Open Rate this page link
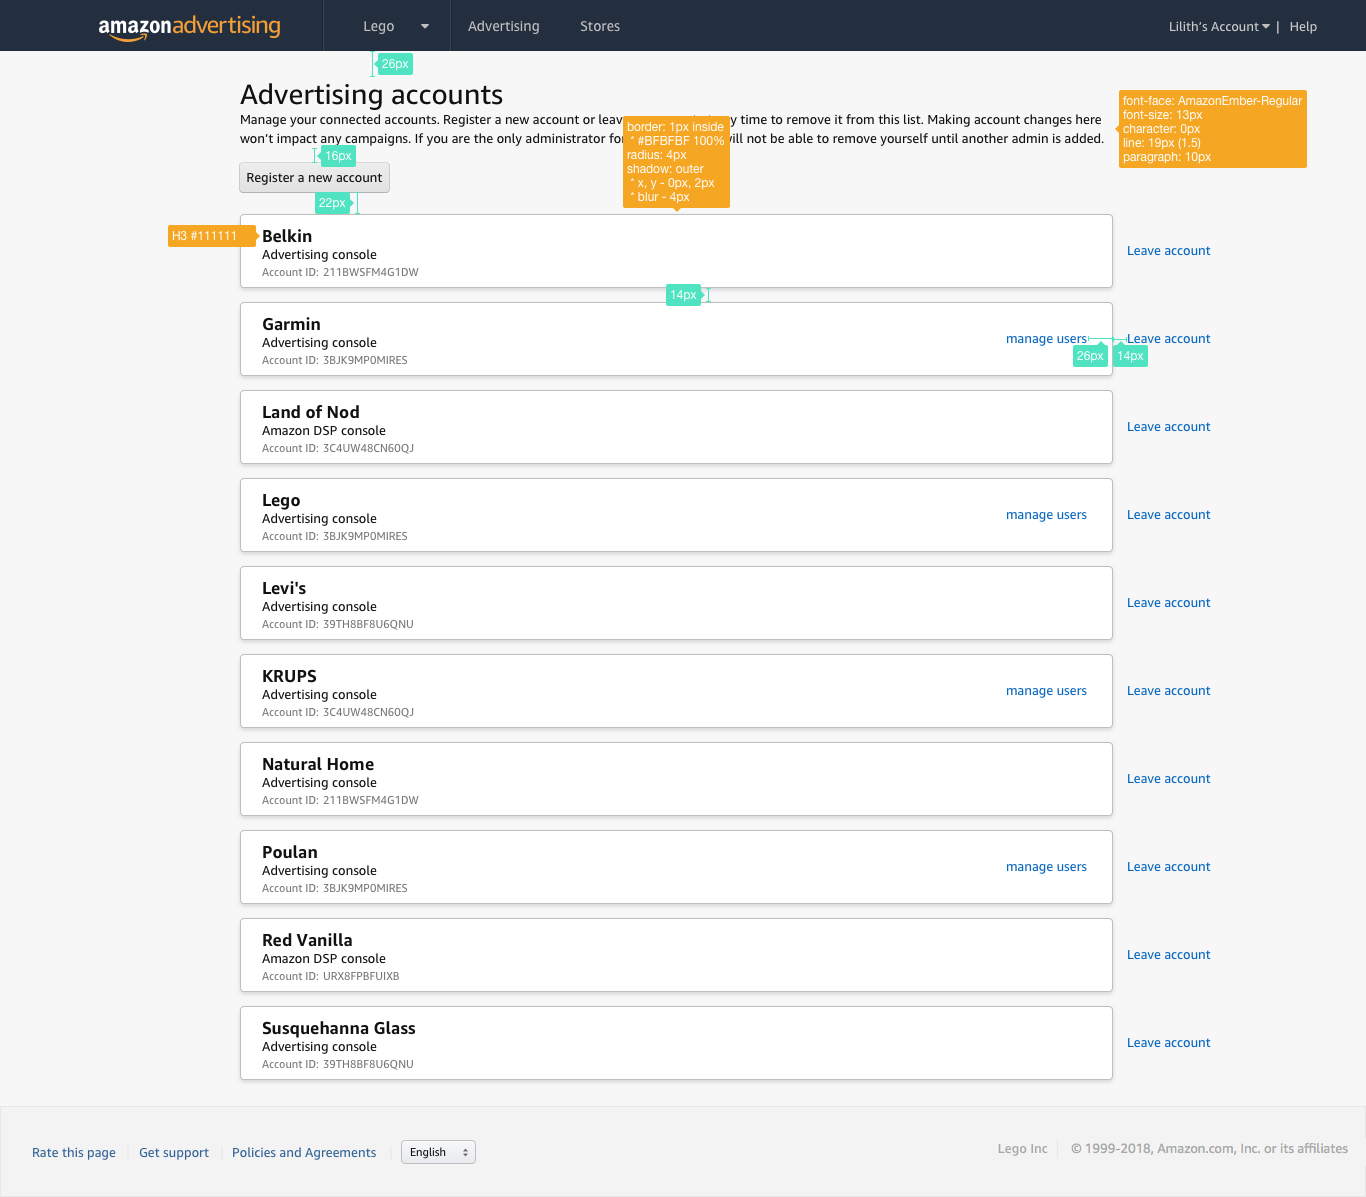The width and height of the screenshot is (1366, 1197). pos(74,1153)
